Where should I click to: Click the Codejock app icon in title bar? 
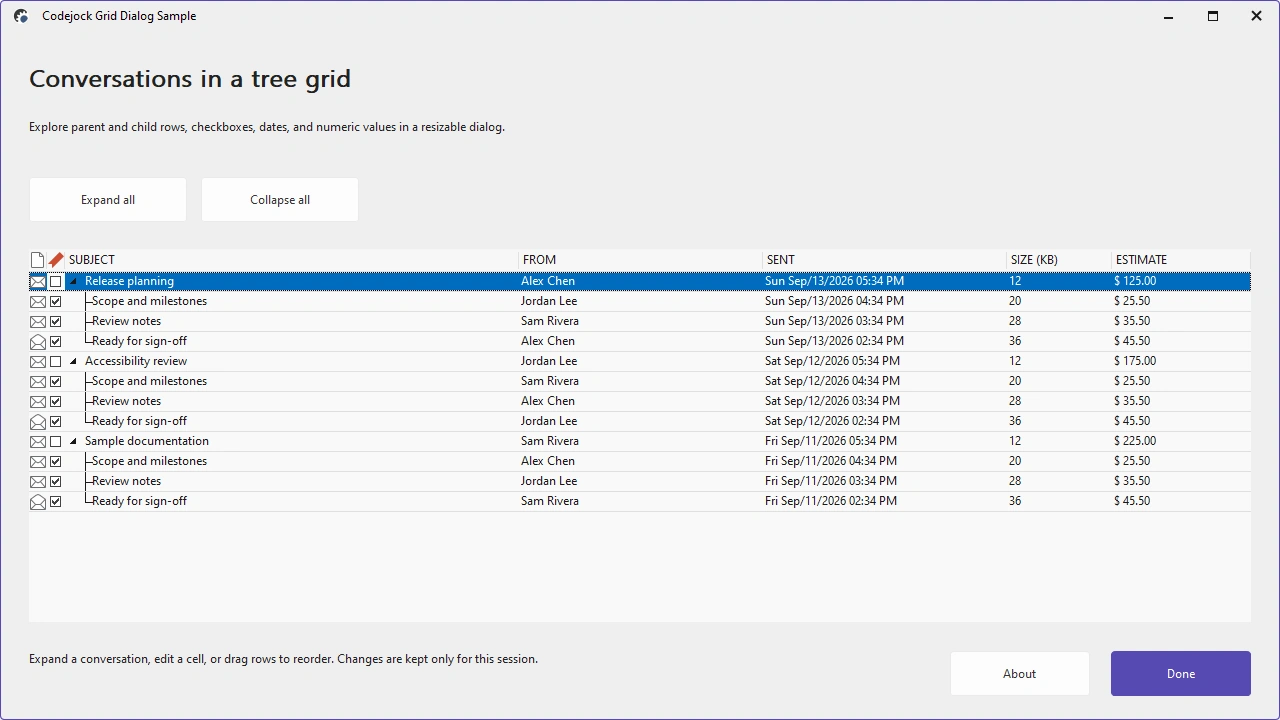(x=21, y=16)
